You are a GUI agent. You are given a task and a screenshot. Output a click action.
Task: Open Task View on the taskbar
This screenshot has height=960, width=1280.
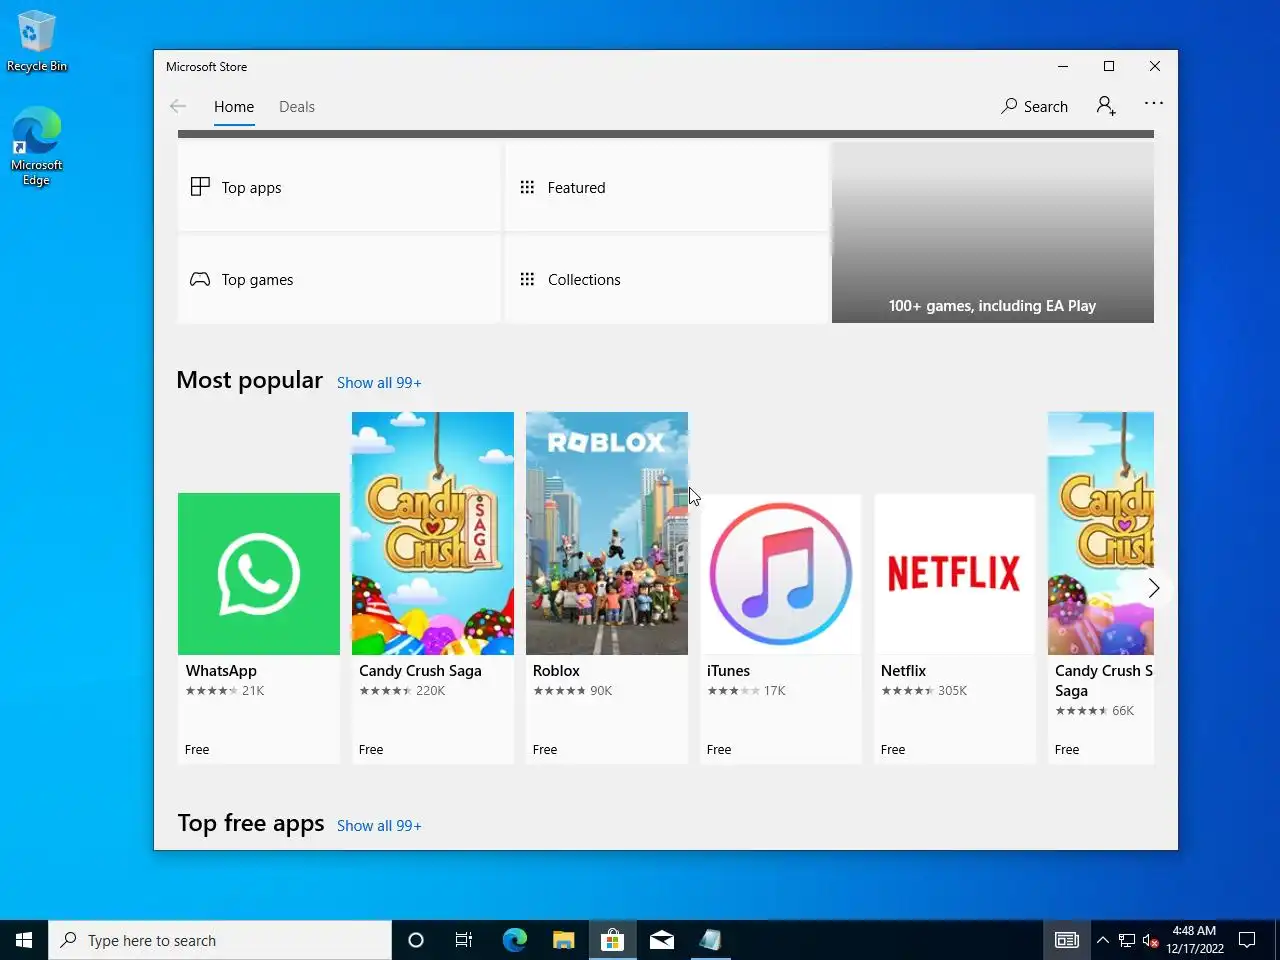(464, 940)
